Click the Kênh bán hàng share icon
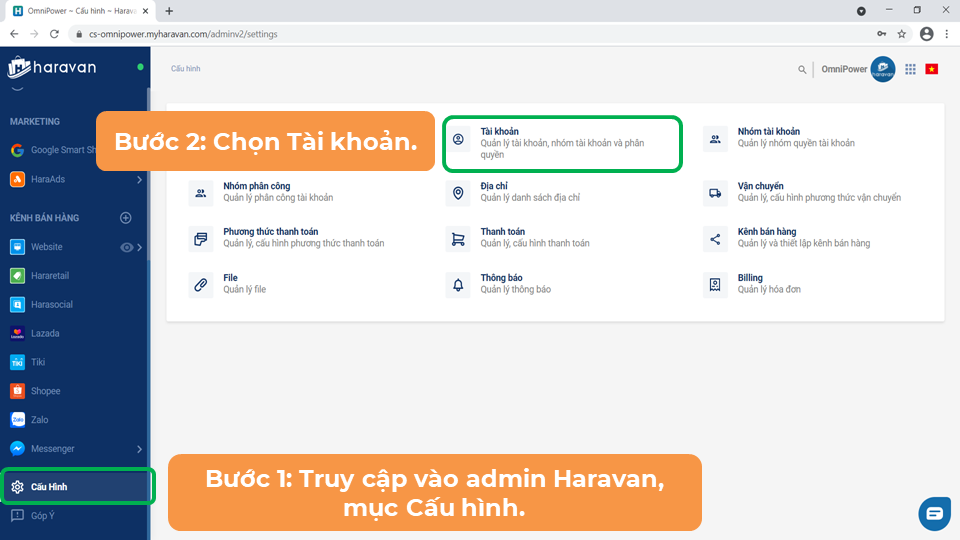The image size is (960, 540). (715, 239)
